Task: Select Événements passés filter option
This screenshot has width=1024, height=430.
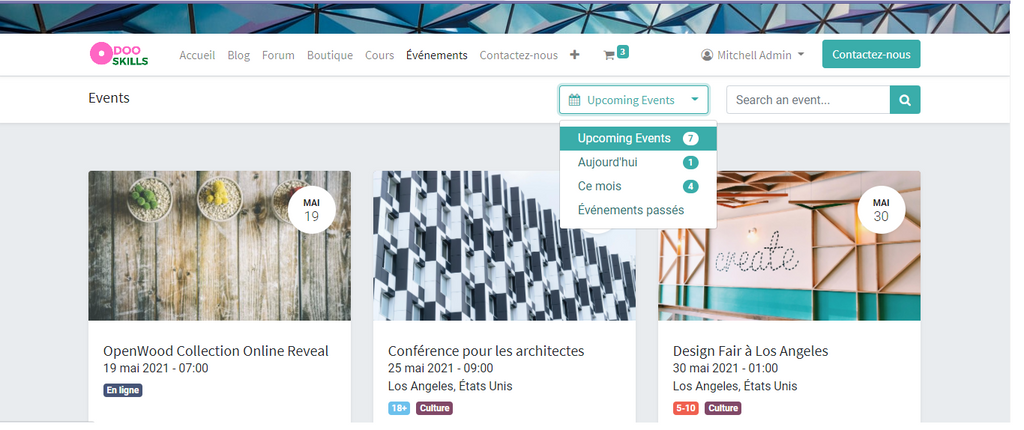Action: pos(630,210)
